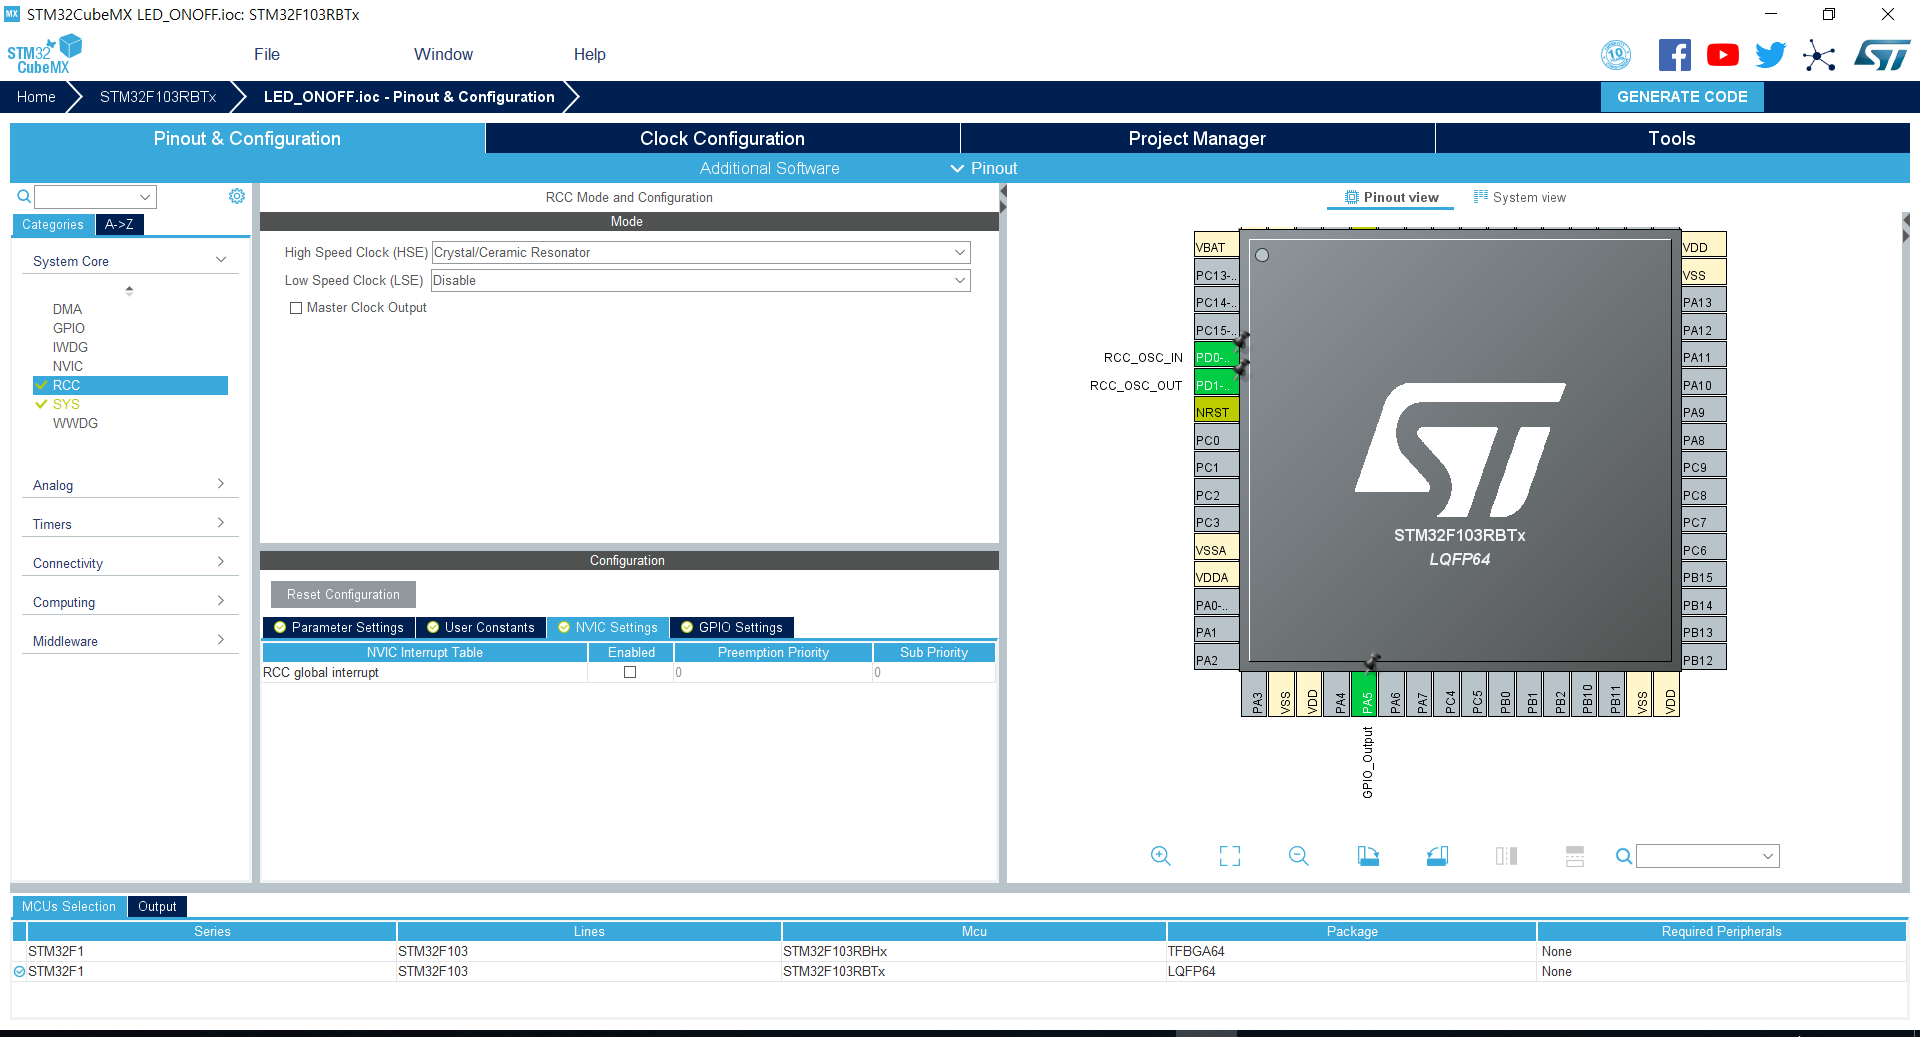This screenshot has height=1037, width=1920.
Task: Click the Reset Configuration button
Action: (x=343, y=594)
